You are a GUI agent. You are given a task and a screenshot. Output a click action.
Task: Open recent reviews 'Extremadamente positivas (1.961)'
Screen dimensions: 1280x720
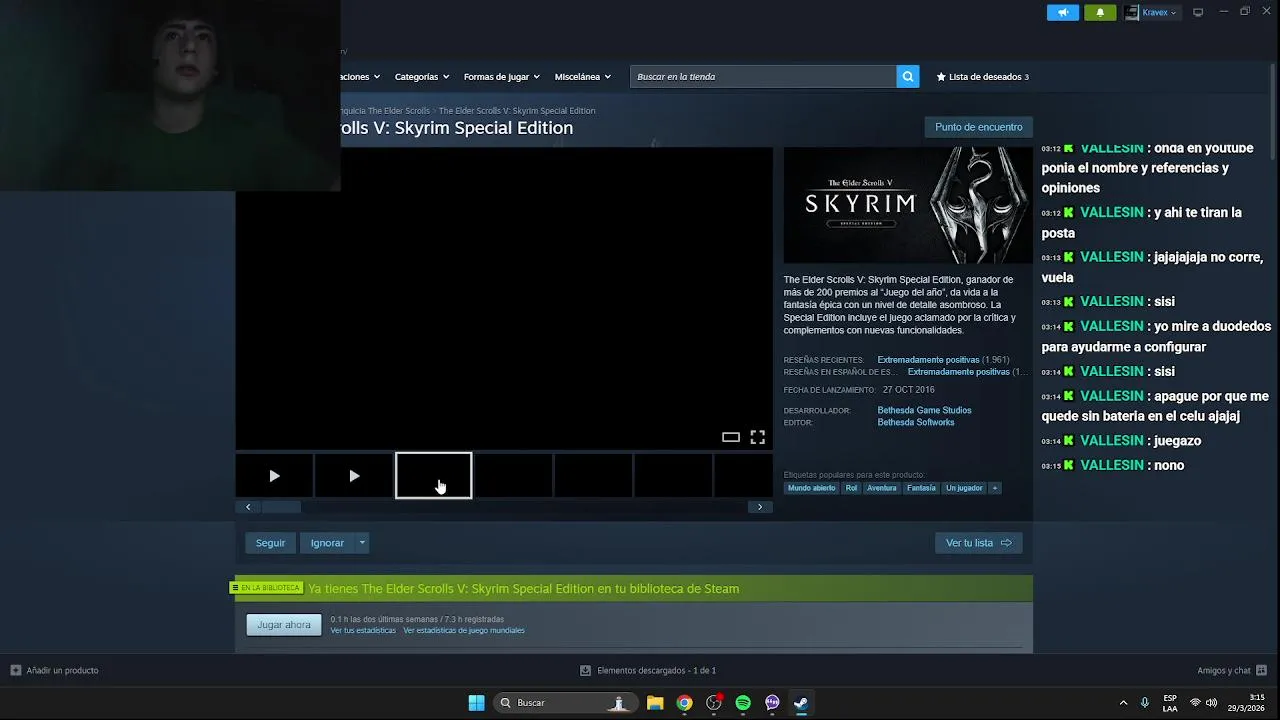point(943,360)
